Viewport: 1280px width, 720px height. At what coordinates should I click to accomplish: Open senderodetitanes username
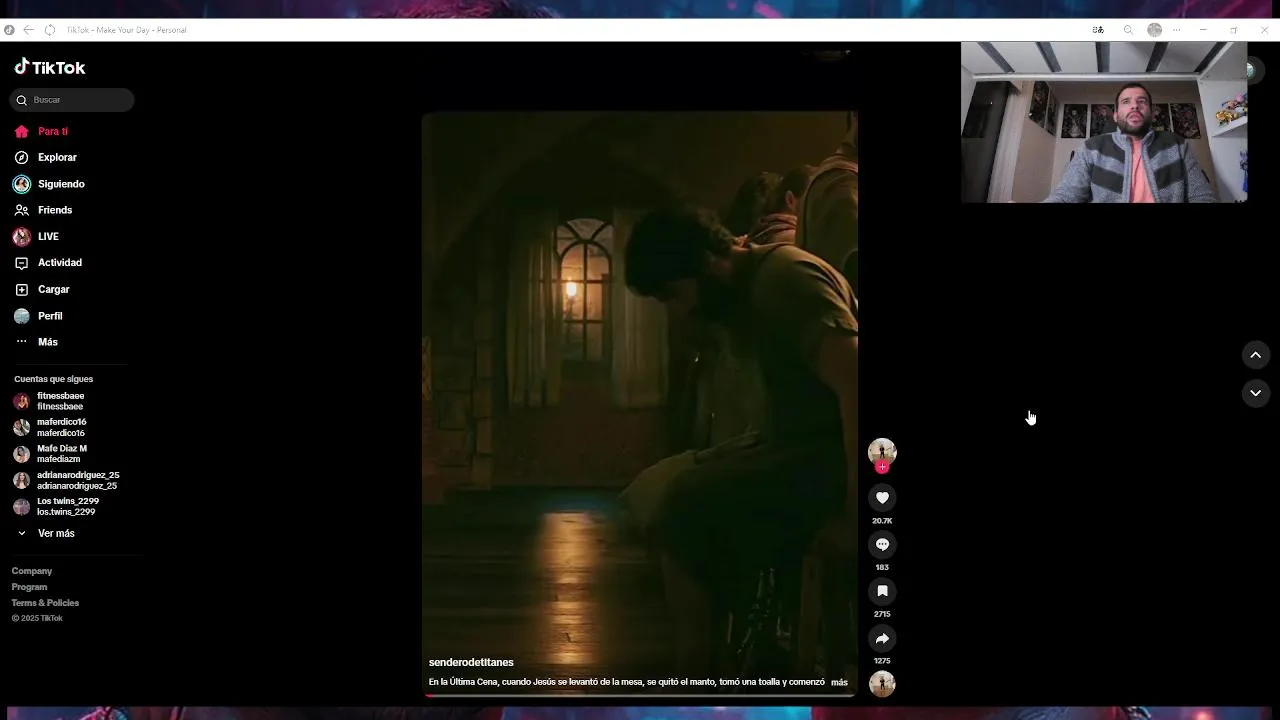471,663
